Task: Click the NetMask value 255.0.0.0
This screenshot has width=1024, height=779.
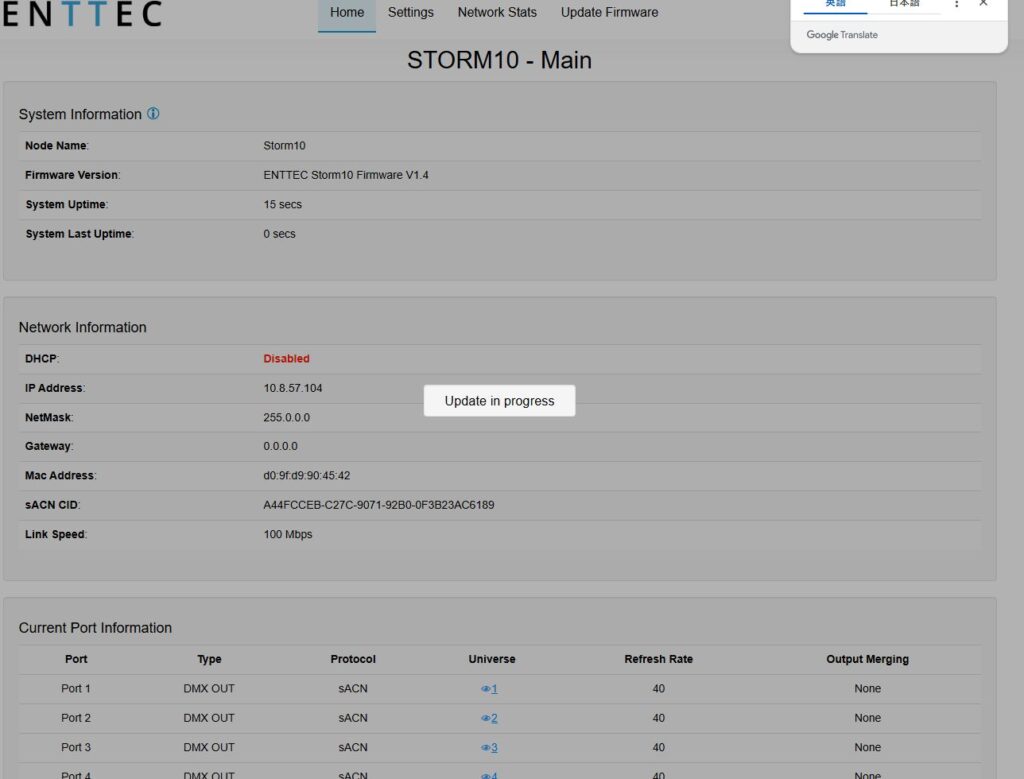Action: pyautogui.click(x=287, y=417)
